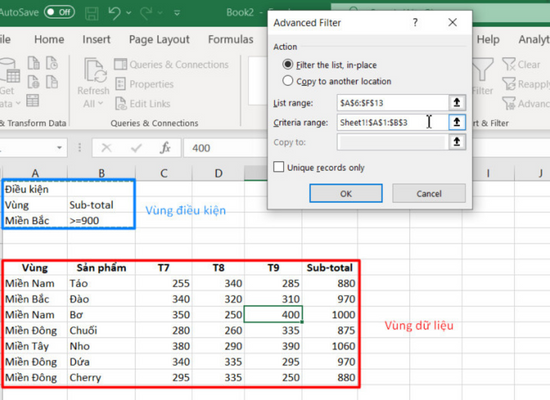The image size is (550, 400).
Task: Expand the Name Box dropdown arrow
Action: (x=59, y=148)
